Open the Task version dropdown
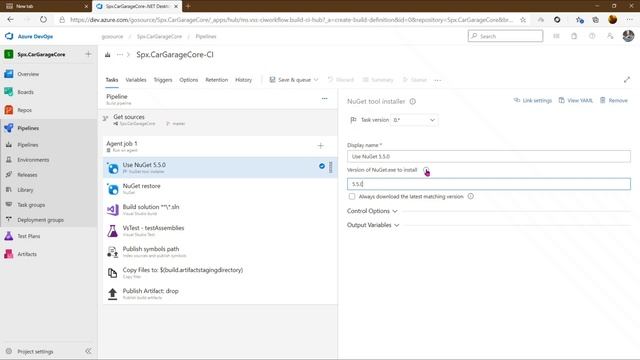Viewport: 640px width, 360px height. pyautogui.click(x=414, y=120)
